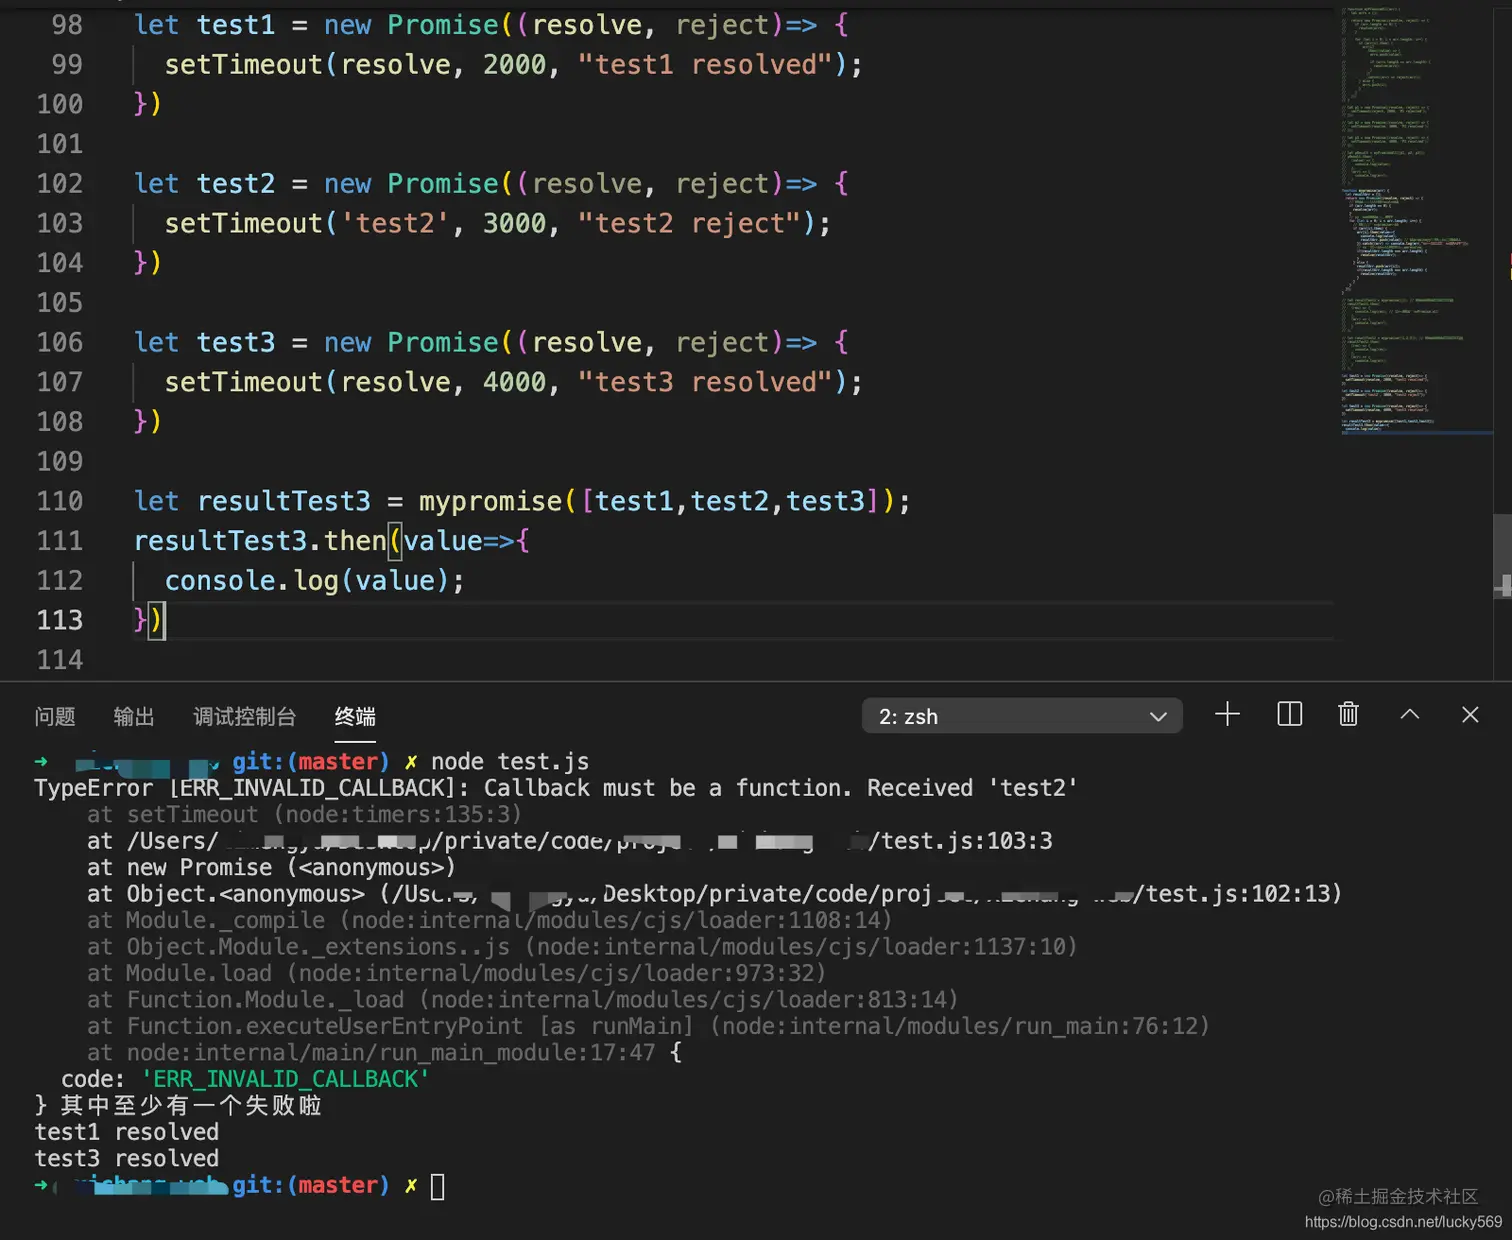1512x1240 pixels.
Task: Open a new terminal with the plus icon
Action: [1227, 714]
